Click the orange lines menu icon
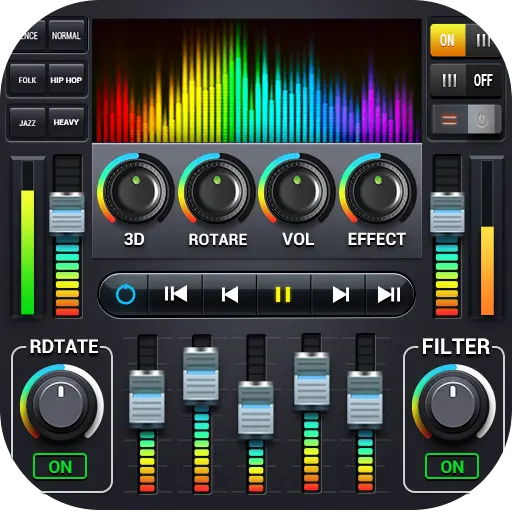This screenshot has width=512, height=512. tap(449, 119)
